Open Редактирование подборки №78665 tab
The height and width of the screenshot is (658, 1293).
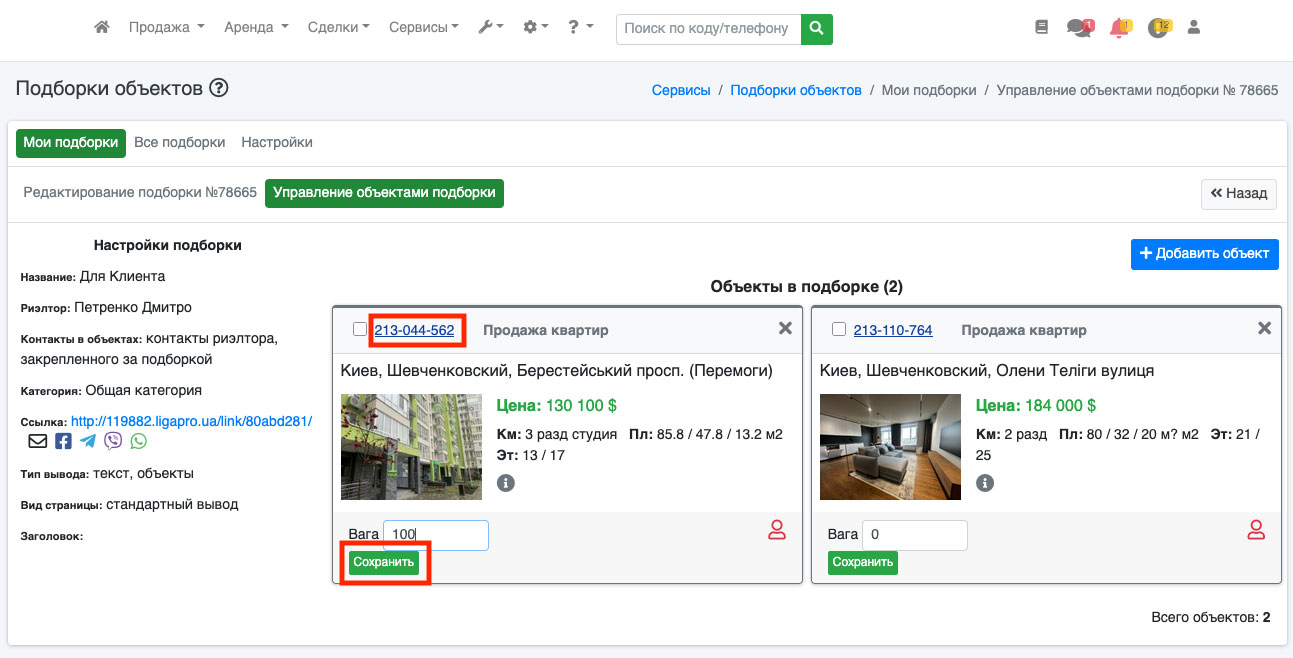pos(140,193)
